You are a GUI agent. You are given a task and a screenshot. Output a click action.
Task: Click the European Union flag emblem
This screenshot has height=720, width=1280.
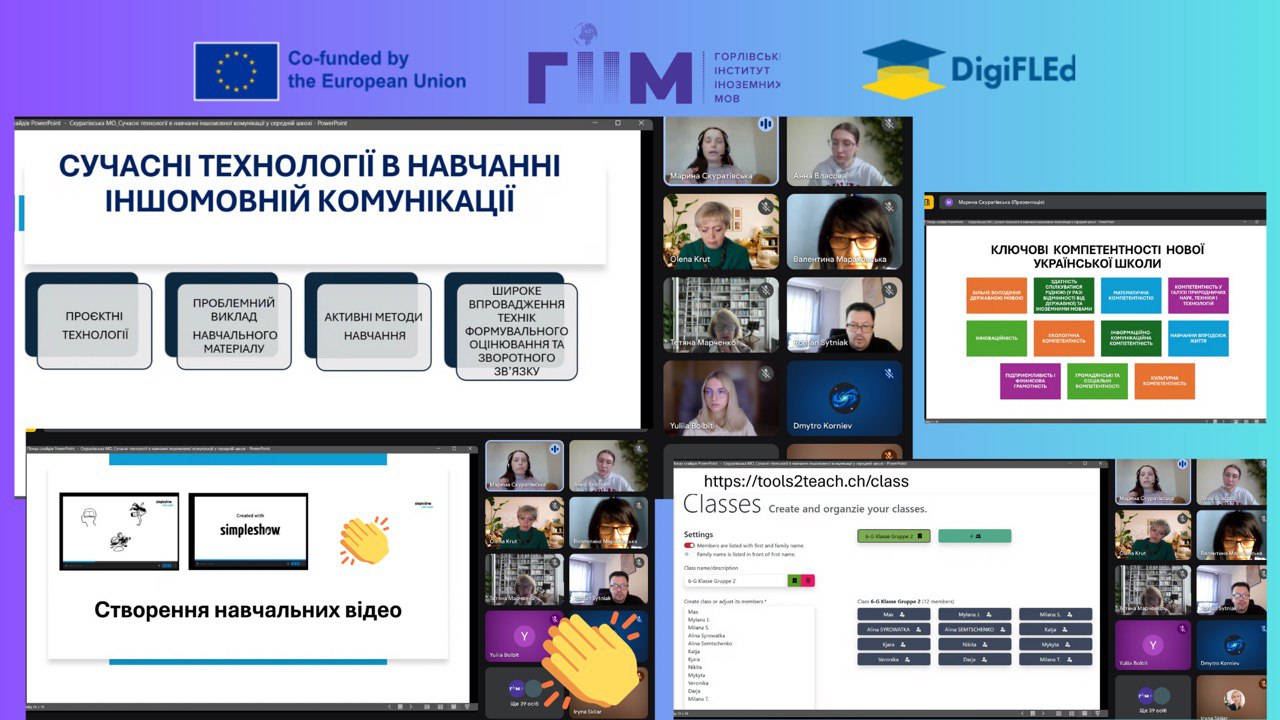(236, 71)
